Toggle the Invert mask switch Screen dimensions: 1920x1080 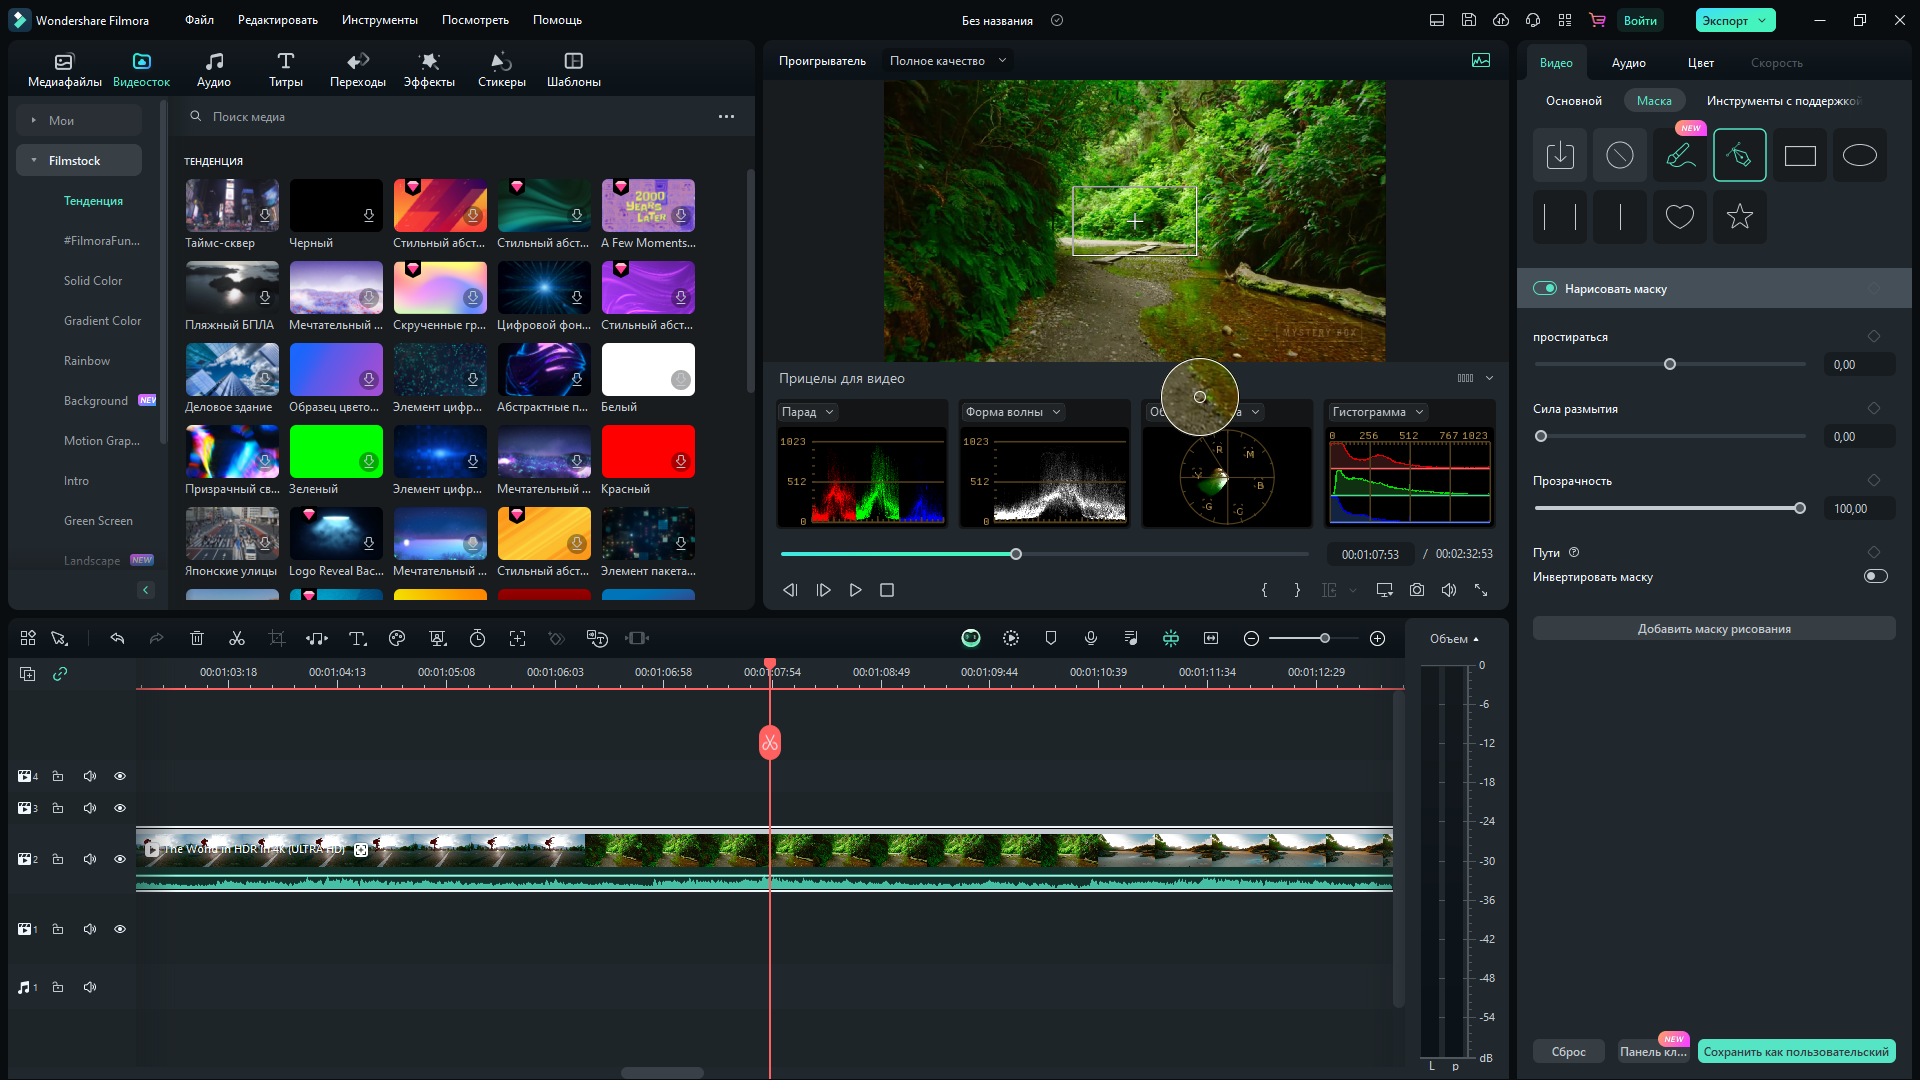[x=1875, y=576]
